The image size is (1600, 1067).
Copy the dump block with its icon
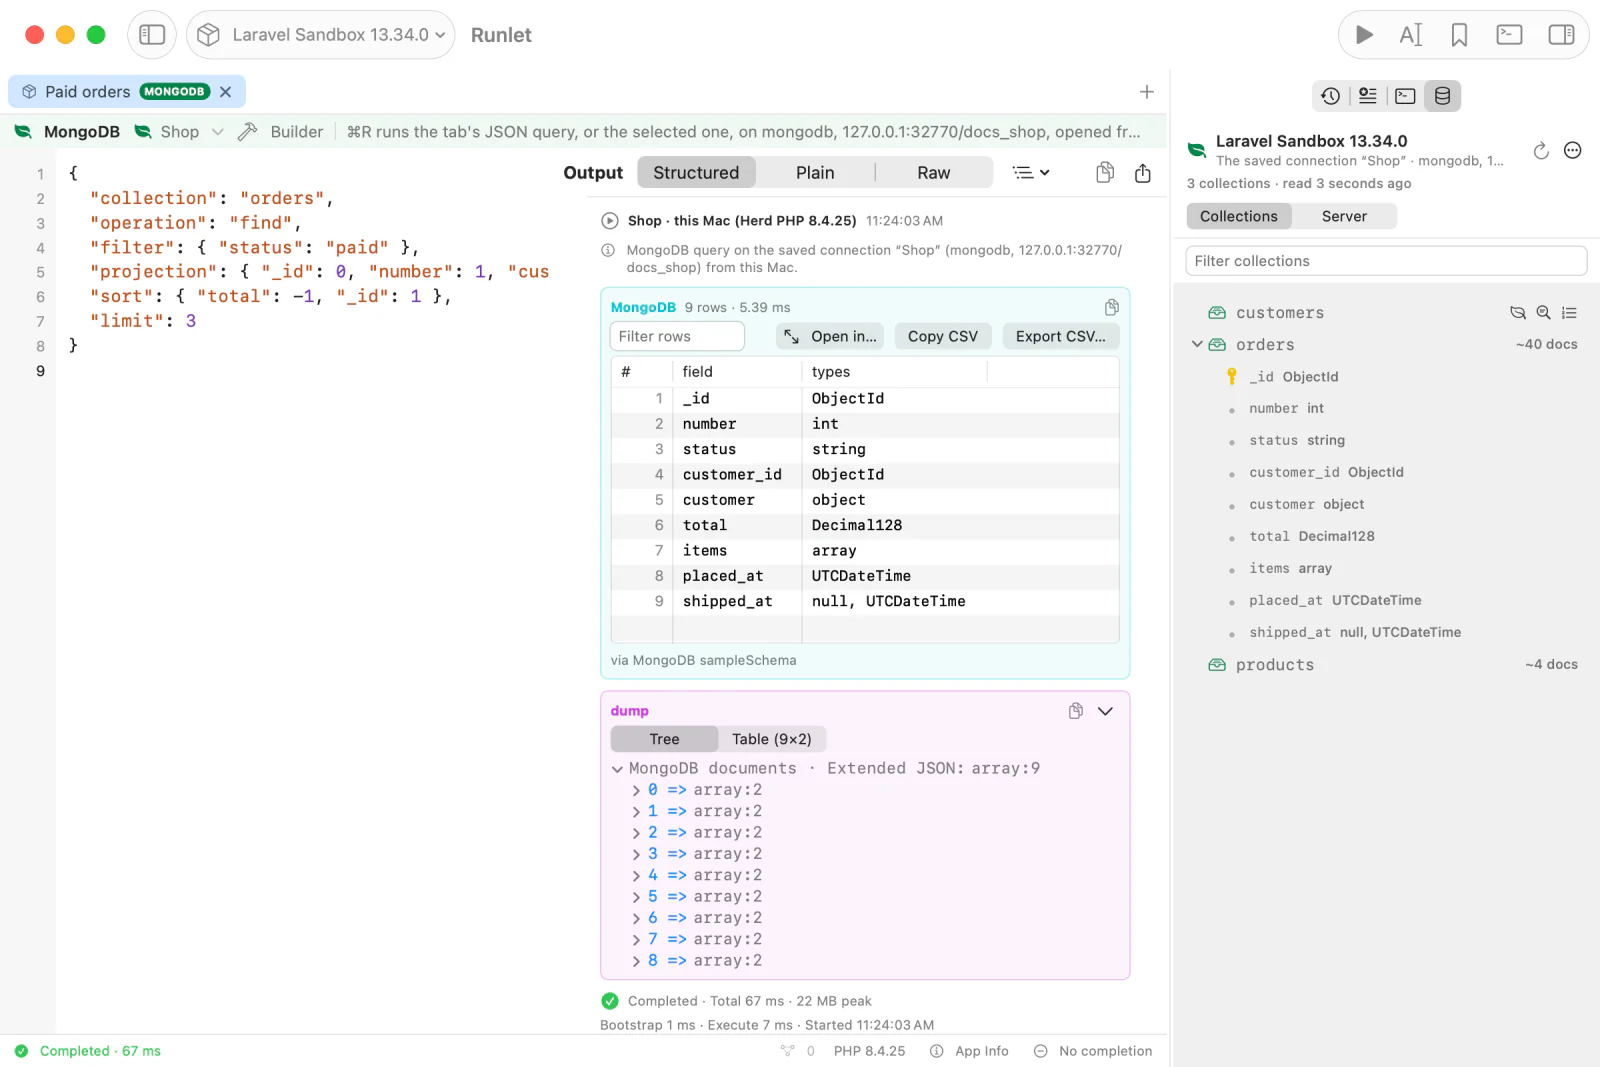[1076, 711]
